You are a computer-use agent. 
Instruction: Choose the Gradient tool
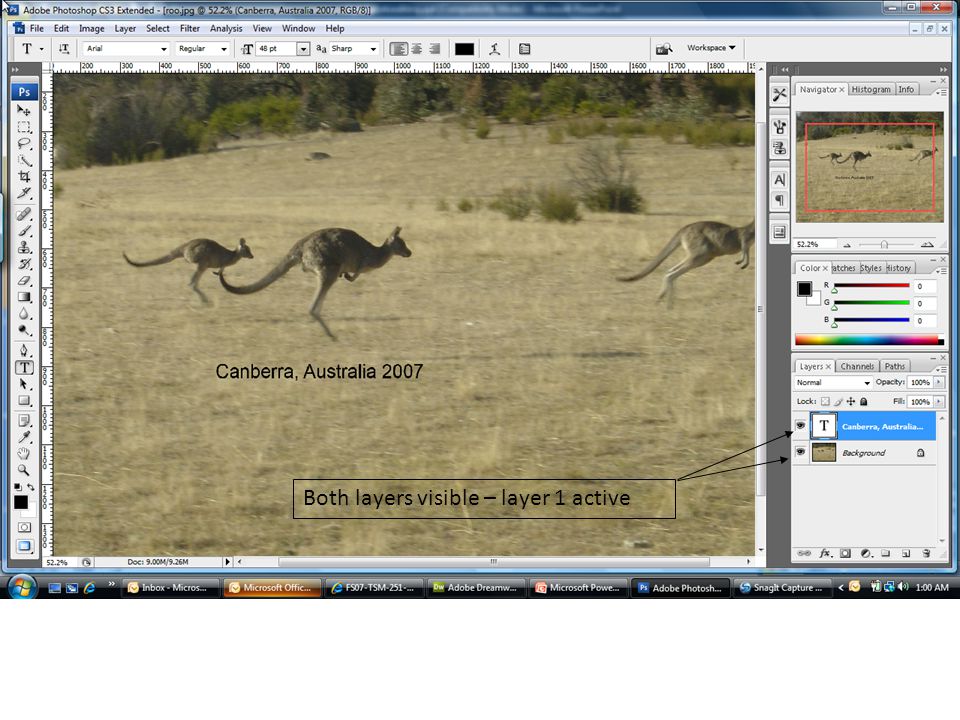24,297
